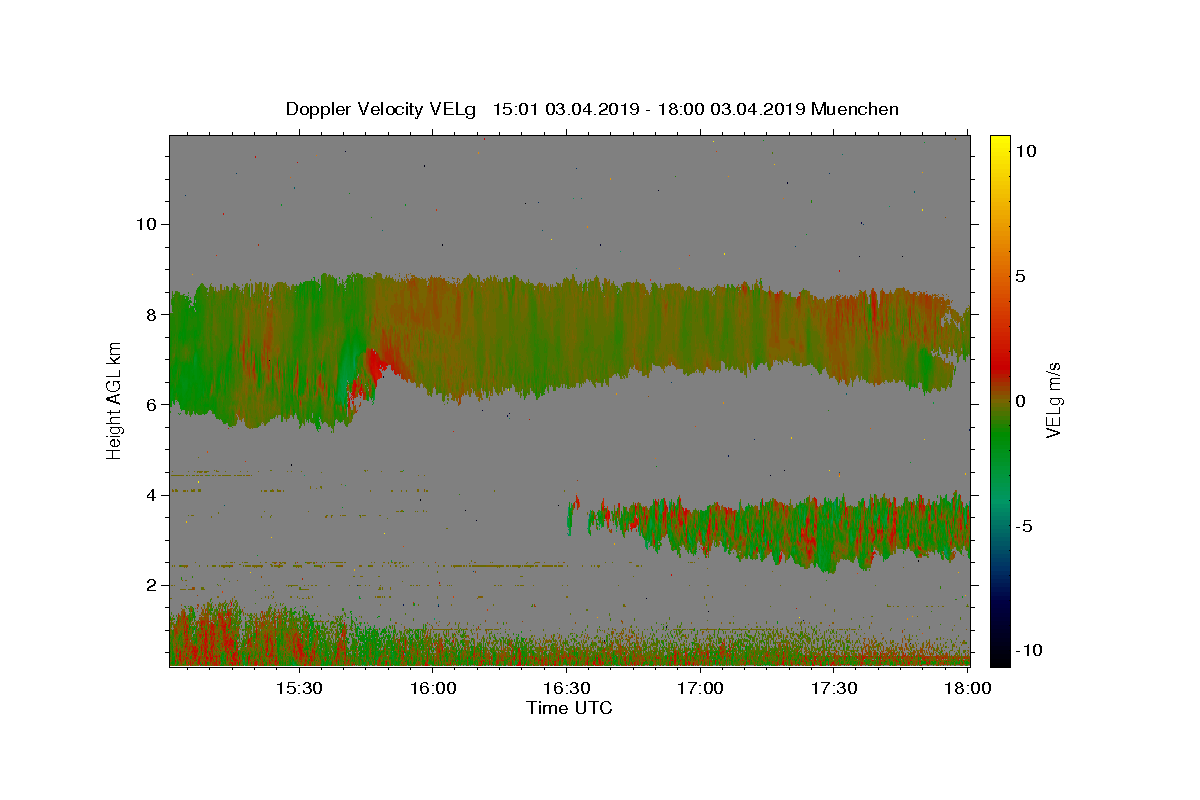Click the 17:30 time tick label

tap(834, 689)
